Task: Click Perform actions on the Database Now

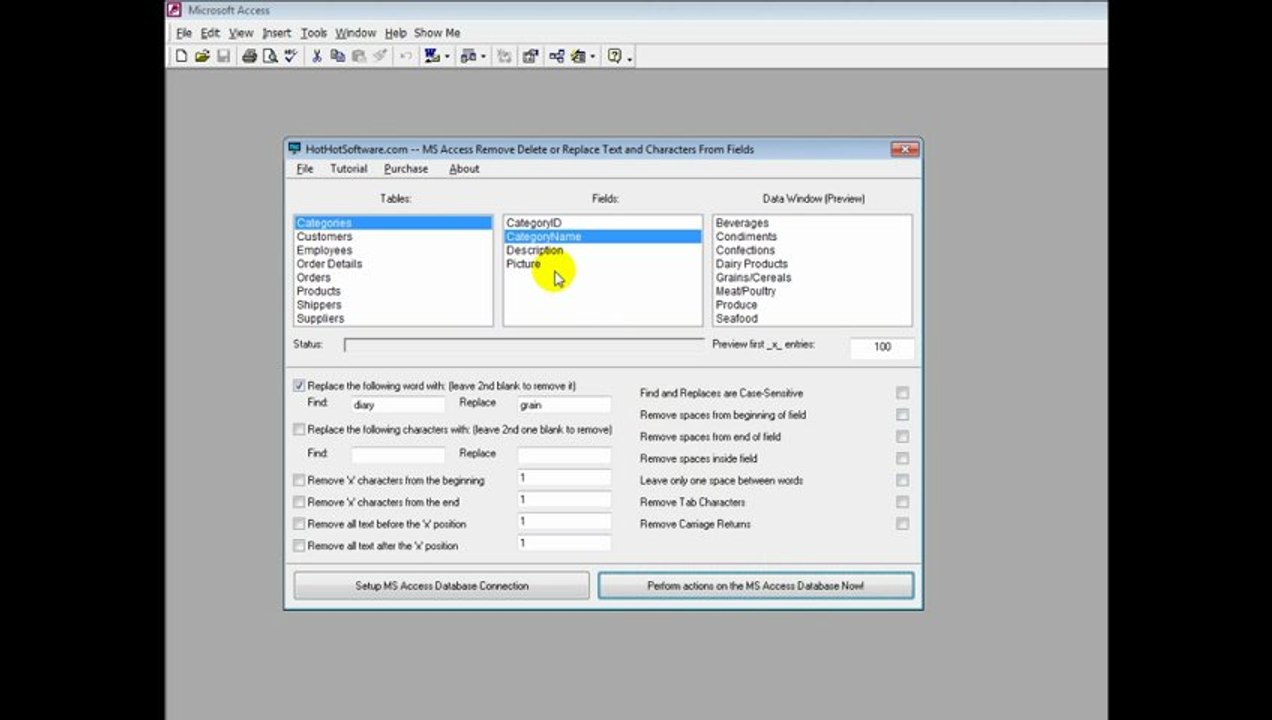Action: [756, 586]
